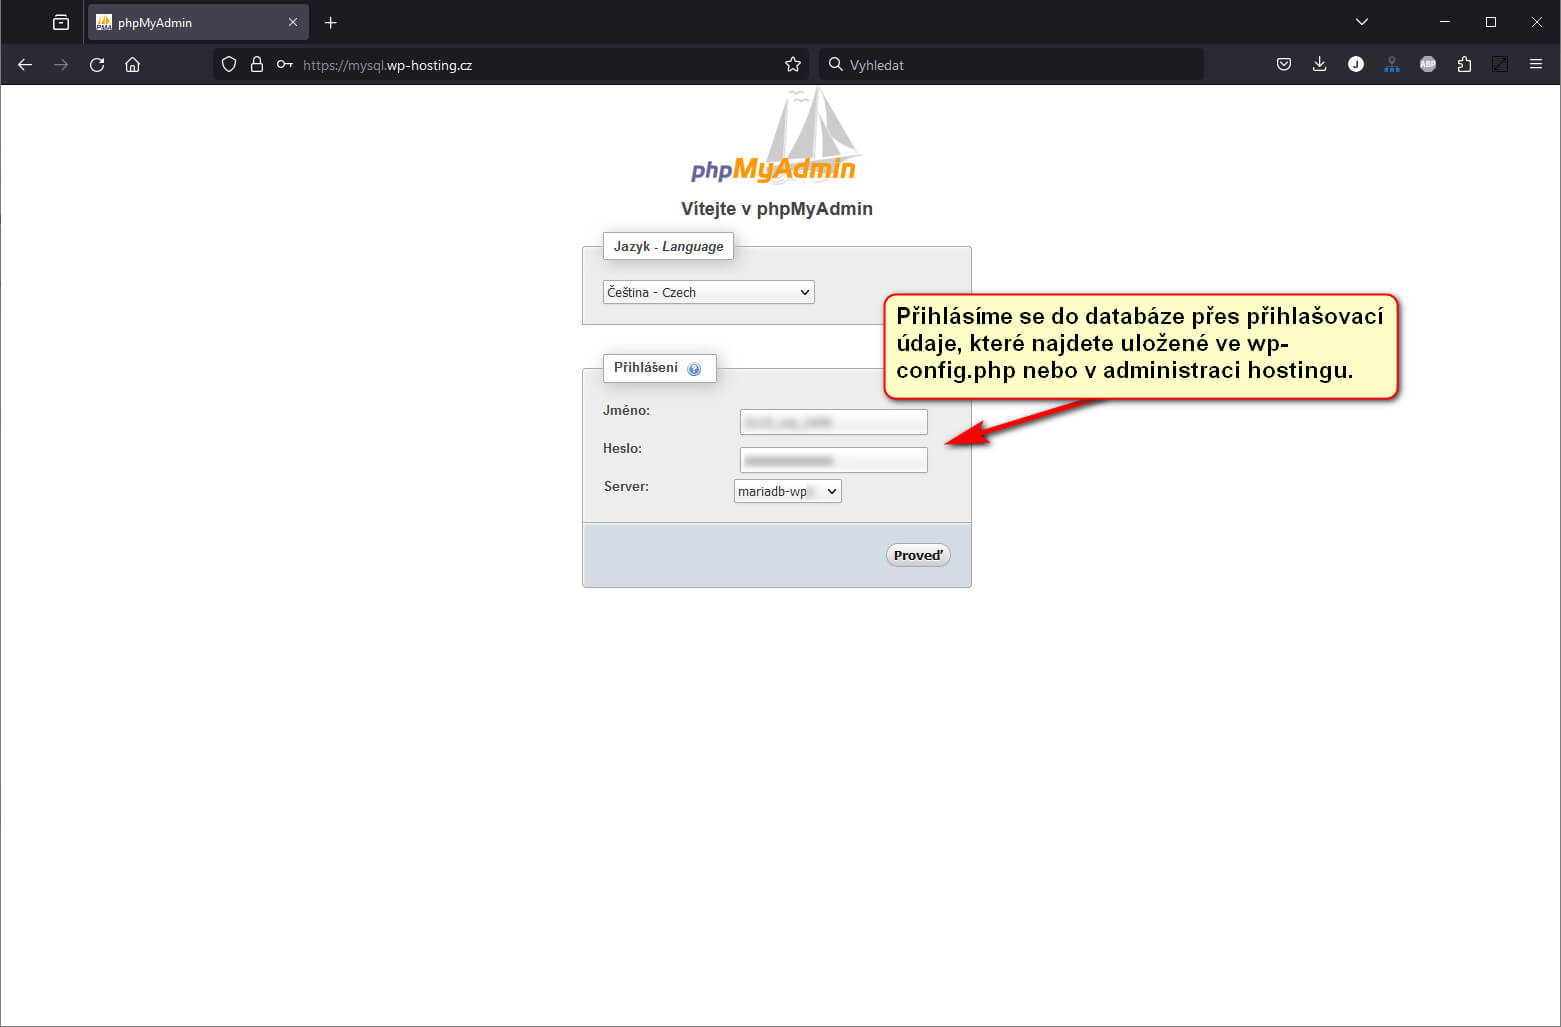Click the saved password key icon
The height and width of the screenshot is (1027, 1561).
pyautogui.click(x=285, y=65)
